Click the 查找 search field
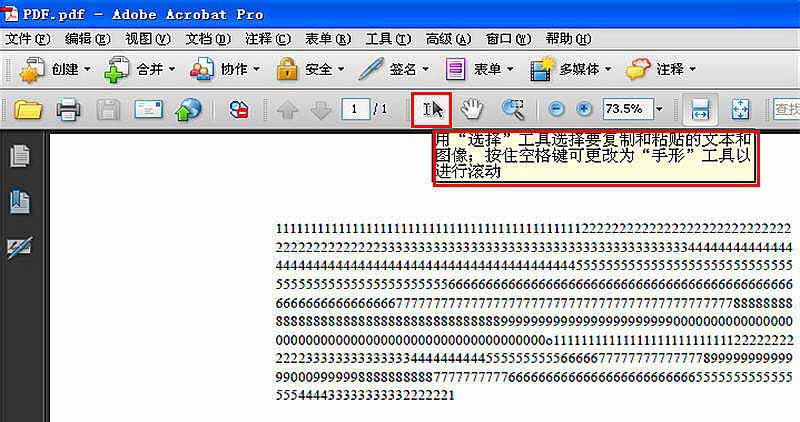800x422 pixels. point(786,109)
